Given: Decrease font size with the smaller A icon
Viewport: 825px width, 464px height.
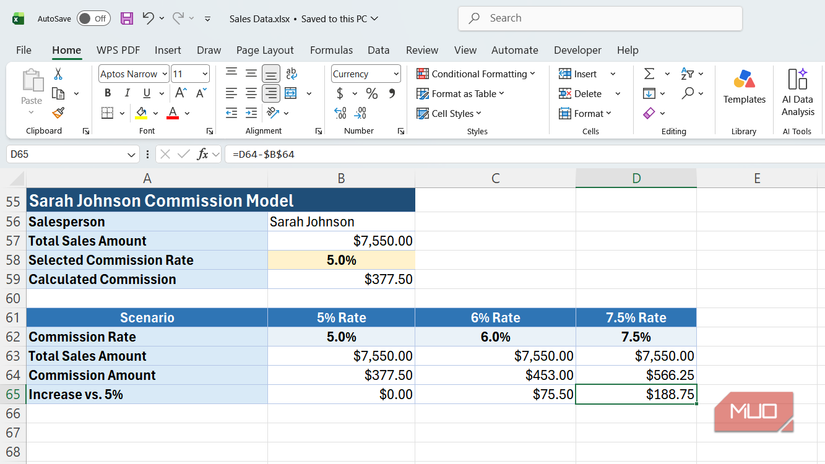Looking at the screenshot, I should pos(201,93).
